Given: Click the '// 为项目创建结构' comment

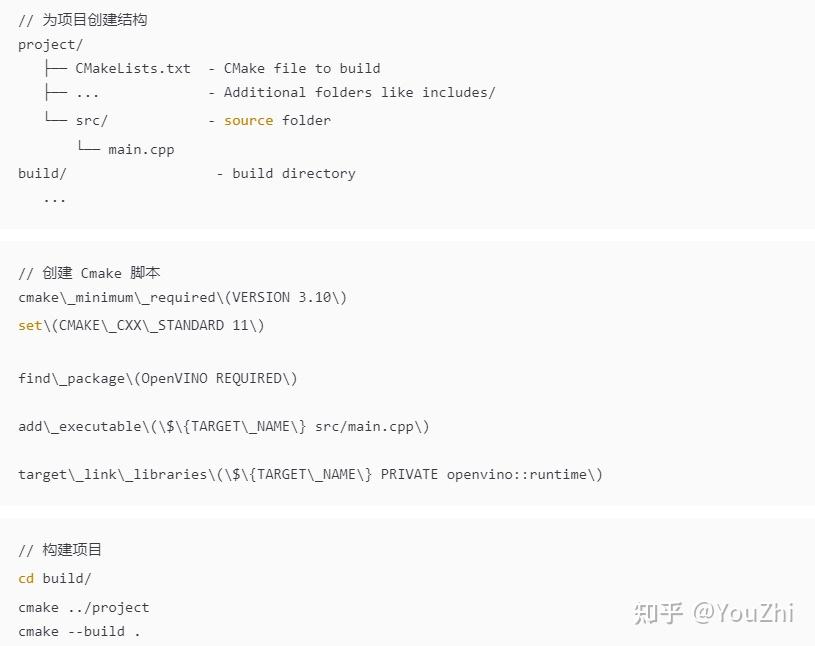Looking at the screenshot, I should [x=82, y=20].
